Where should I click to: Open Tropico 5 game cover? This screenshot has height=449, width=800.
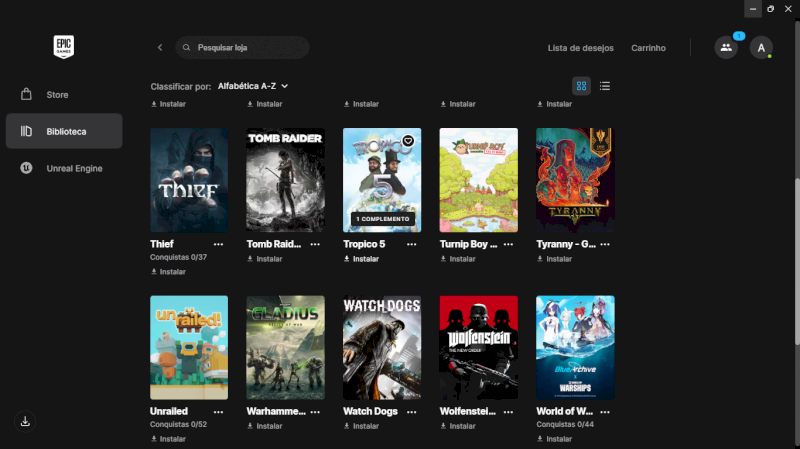tap(382, 180)
